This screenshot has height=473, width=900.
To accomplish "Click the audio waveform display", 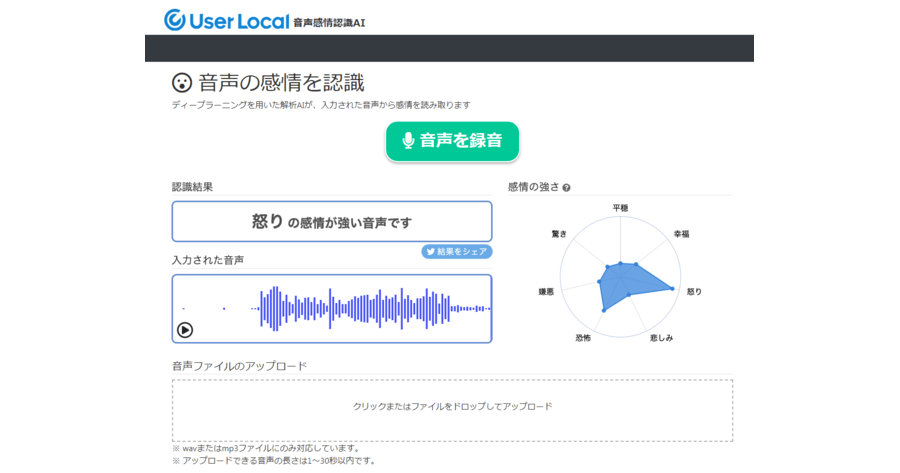I will pyautogui.click(x=332, y=308).
